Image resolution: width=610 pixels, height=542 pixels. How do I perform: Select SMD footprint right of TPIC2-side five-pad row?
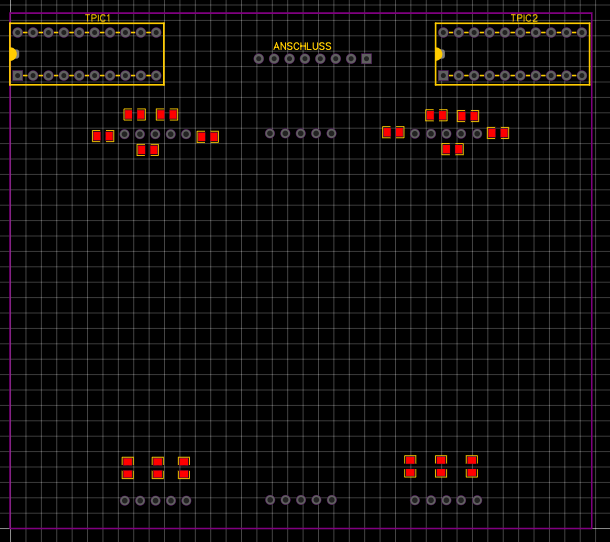pos(498,133)
